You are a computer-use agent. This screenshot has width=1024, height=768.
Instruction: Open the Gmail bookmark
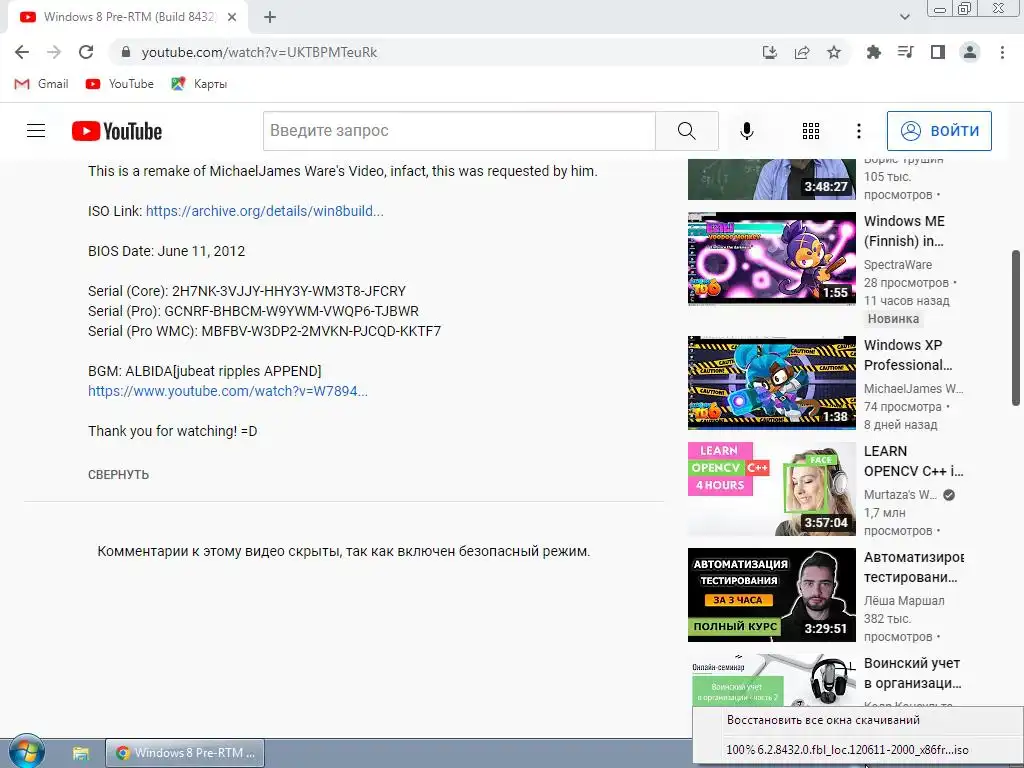pyautogui.click(x=41, y=84)
